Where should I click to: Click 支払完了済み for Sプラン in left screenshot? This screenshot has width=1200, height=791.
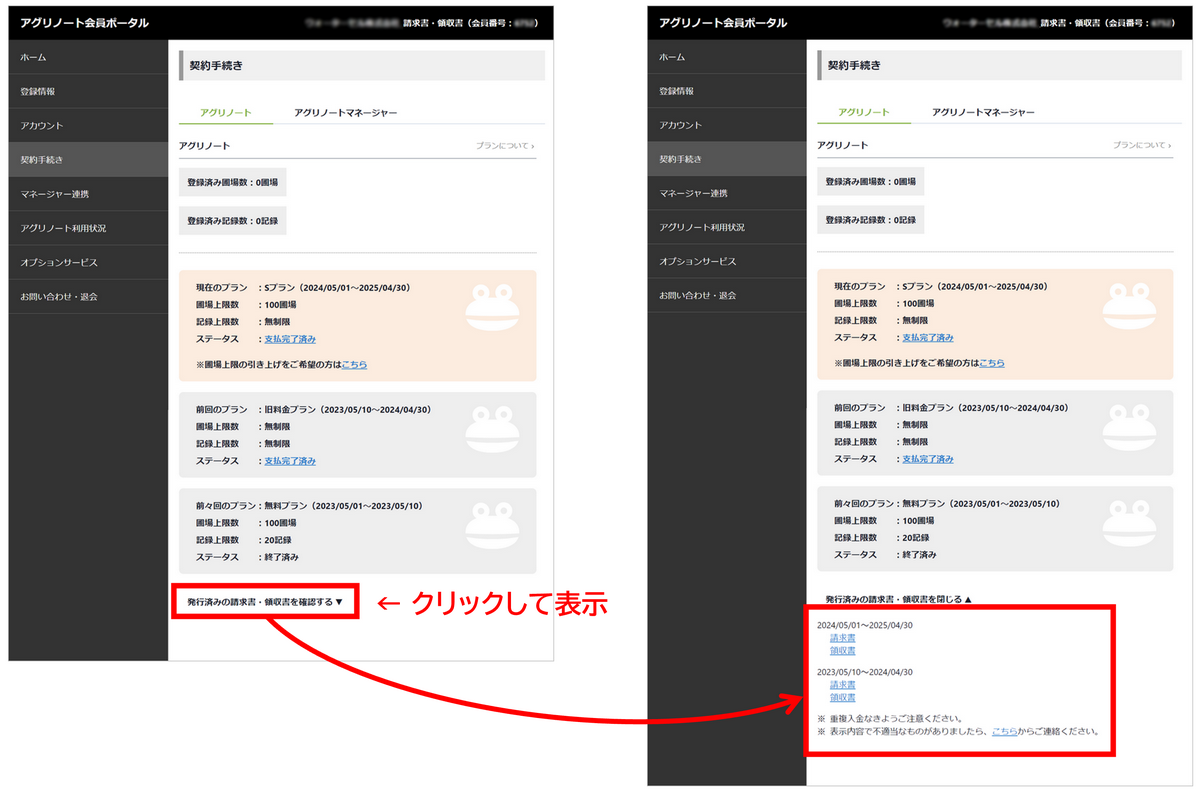tap(290, 339)
